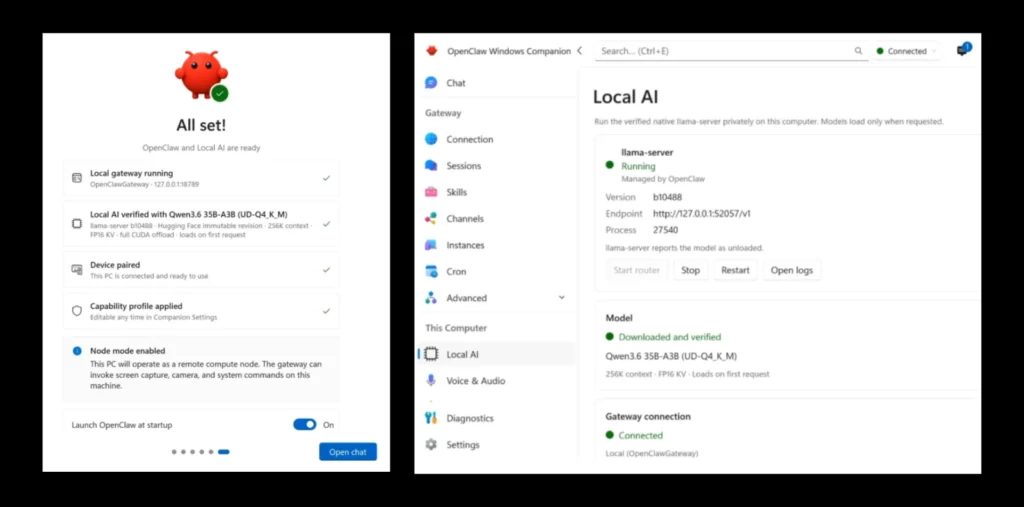
Task: Click the Channels icon
Action: (x=431, y=219)
